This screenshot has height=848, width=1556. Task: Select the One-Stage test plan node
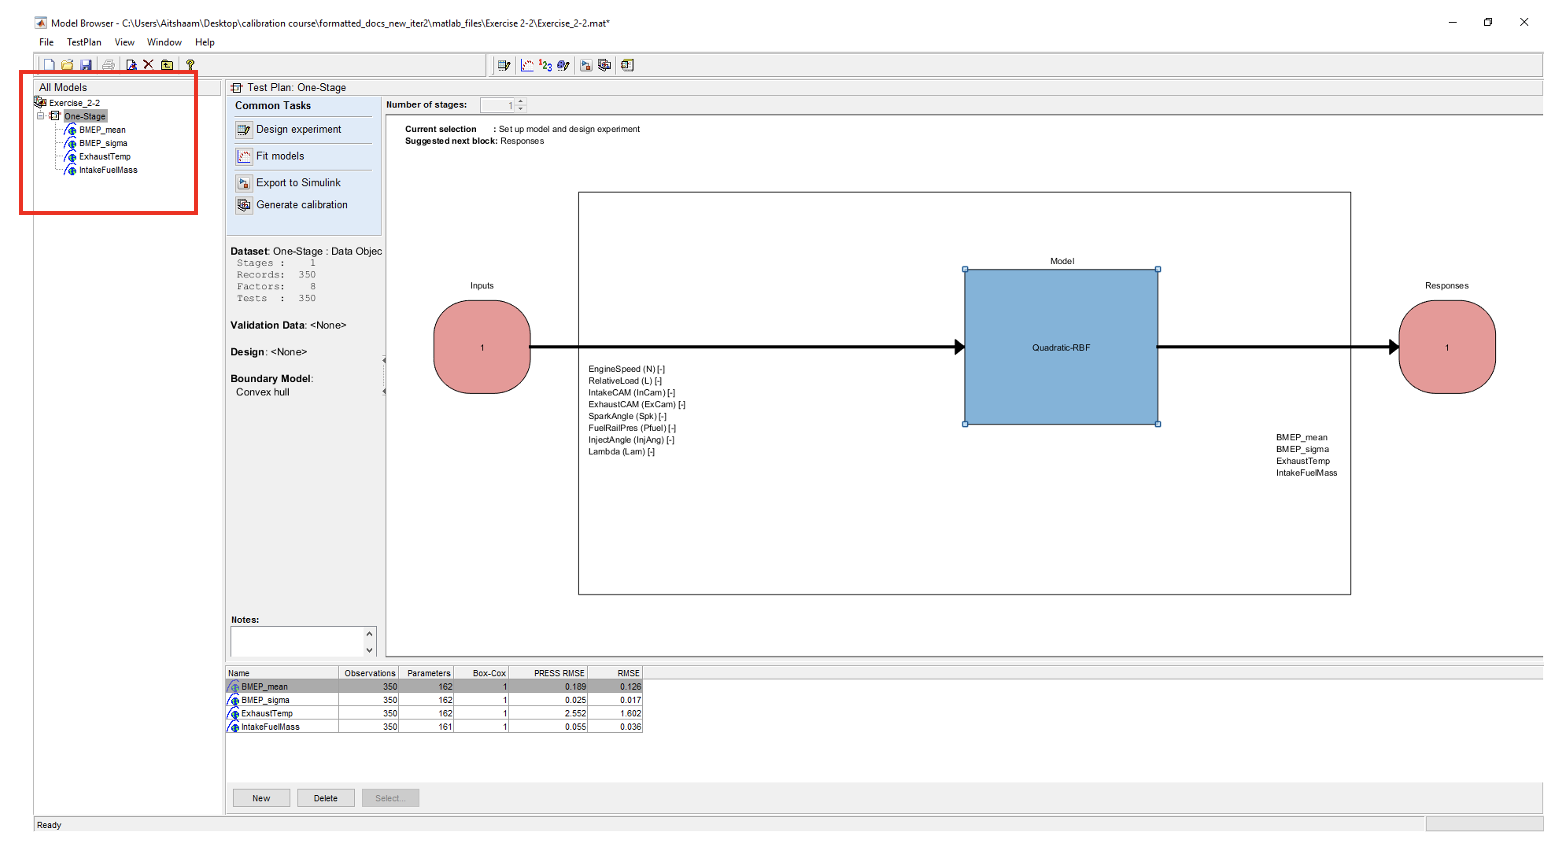coord(85,116)
